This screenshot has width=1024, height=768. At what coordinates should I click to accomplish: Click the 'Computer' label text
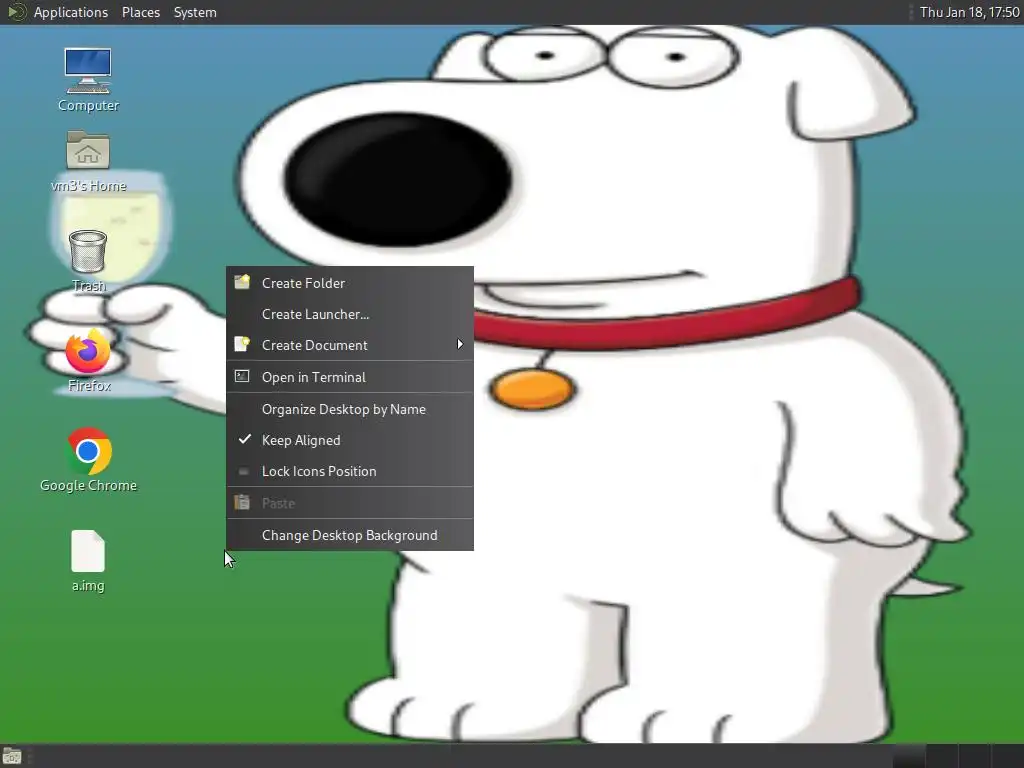(88, 105)
